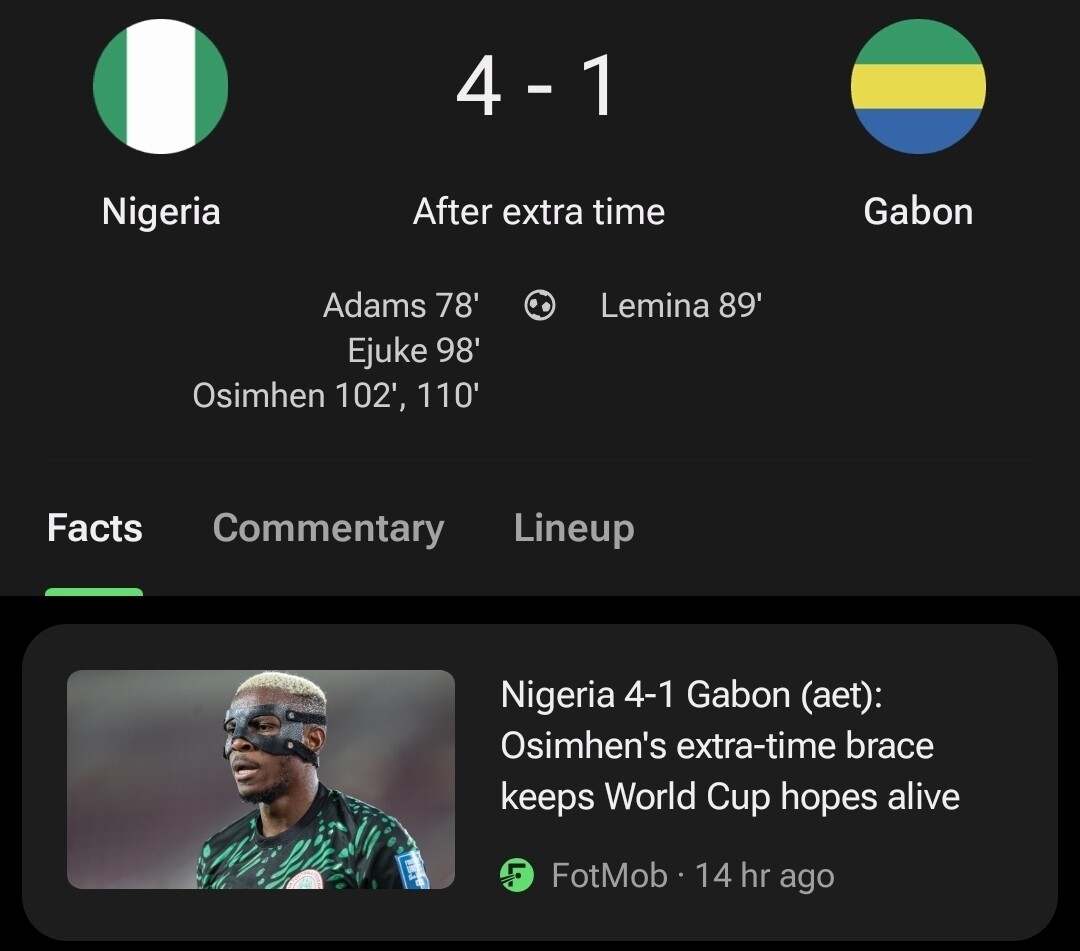This screenshot has width=1080, height=951.
Task: Read the Osimhen extra-time brace headline
Action: [730, 746]
